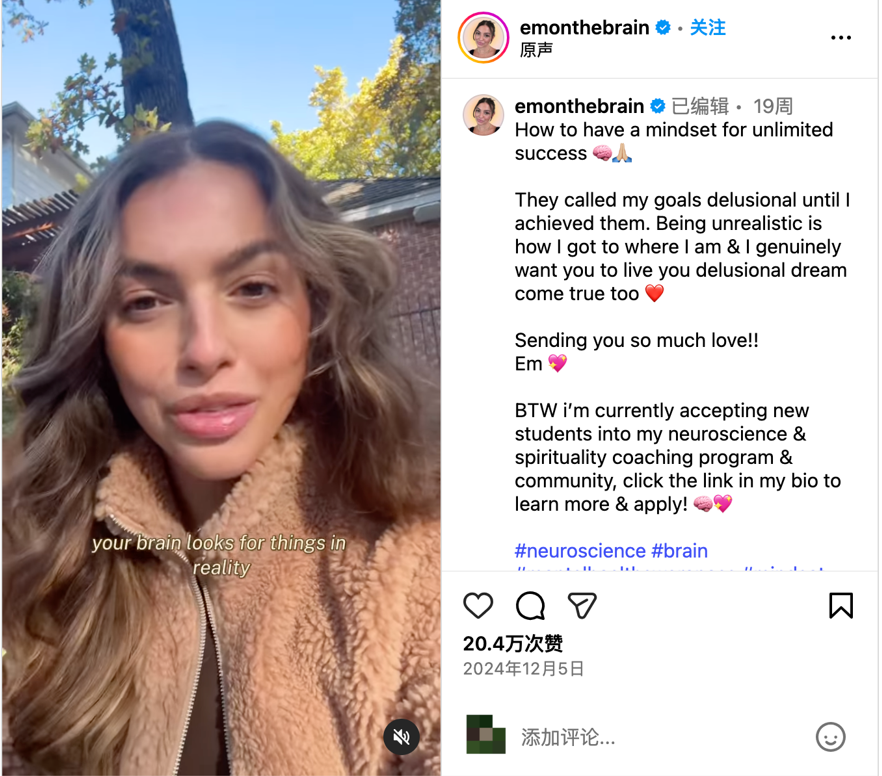The height and width of the screenshot is (776, 882).
Task: Open emonthebrain story from header avatar
Action: coord(483,38)
